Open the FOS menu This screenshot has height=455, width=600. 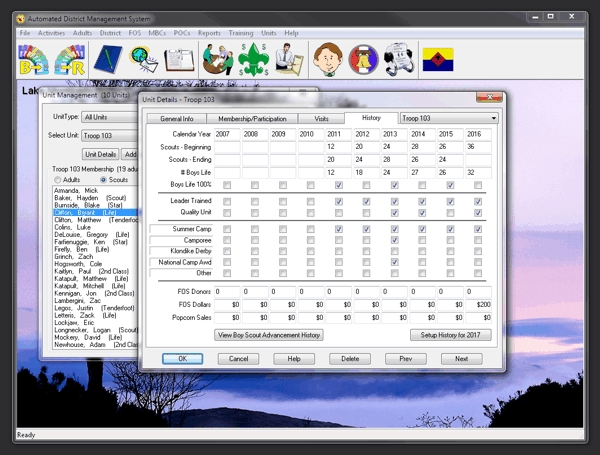click(x=135, y=33)
